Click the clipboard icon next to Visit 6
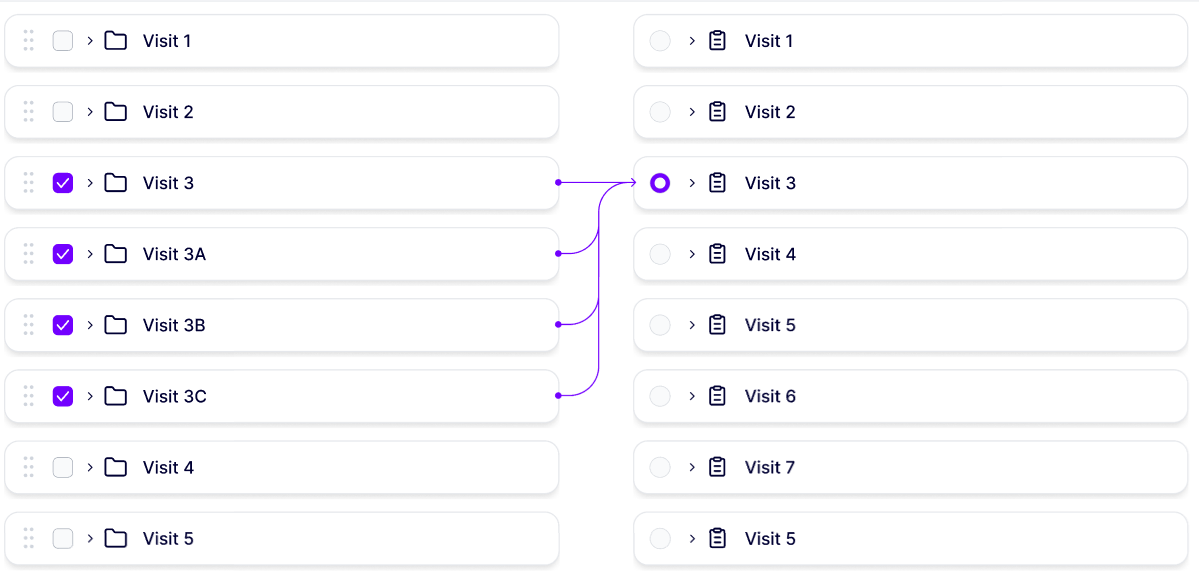This screenshot has width=1199, height=573. pyautogui.click(x=717, y=396)
